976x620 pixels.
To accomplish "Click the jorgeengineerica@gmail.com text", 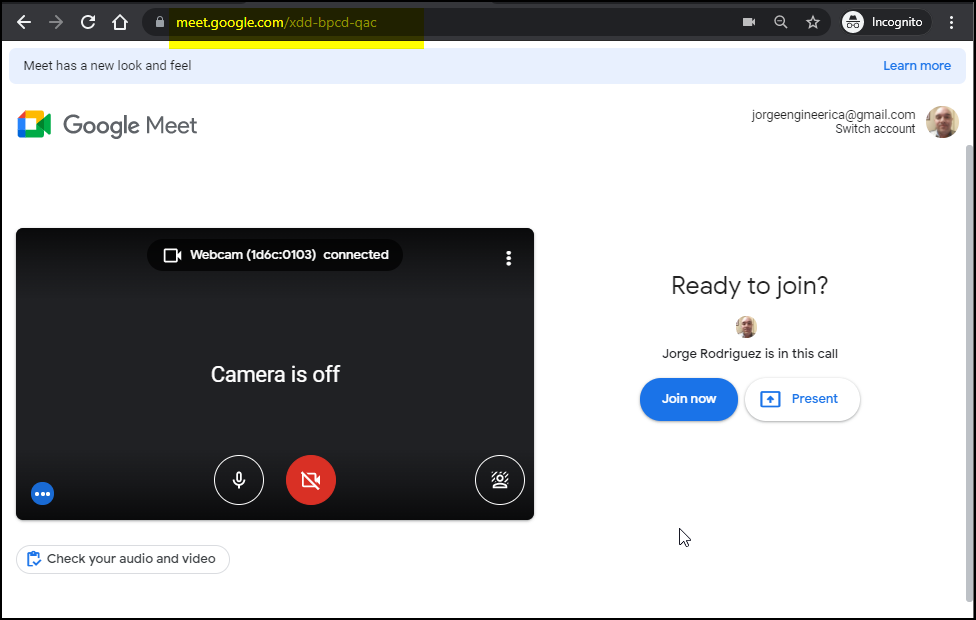I will click(x=833, y=115).
